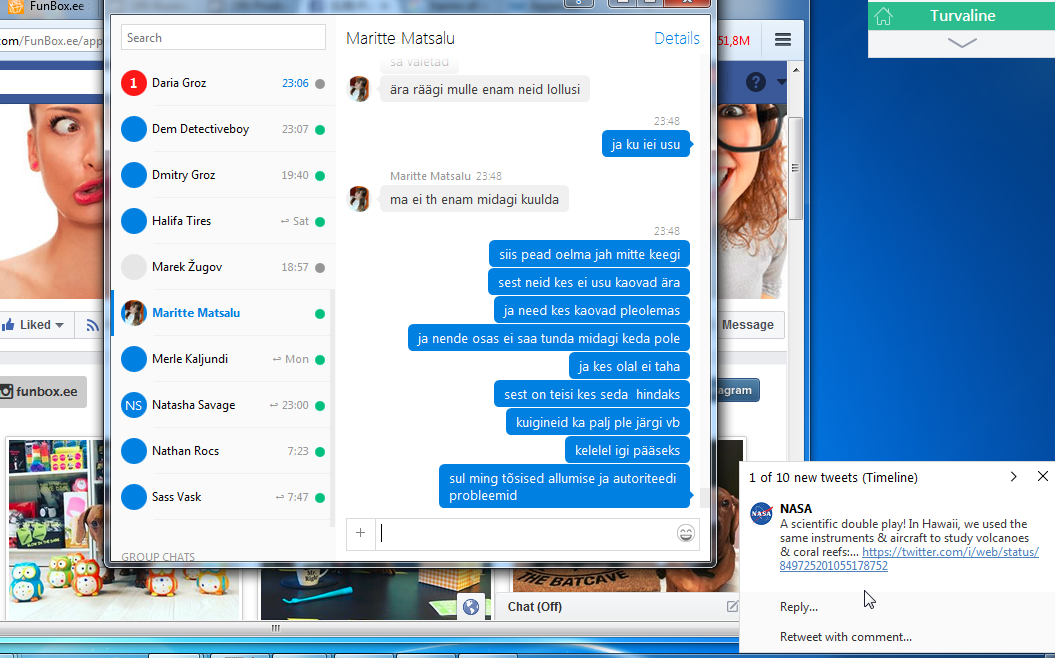The image size is (1055, 658).
Task: Choose Retweet with comment... option
Action: (846, 636)
